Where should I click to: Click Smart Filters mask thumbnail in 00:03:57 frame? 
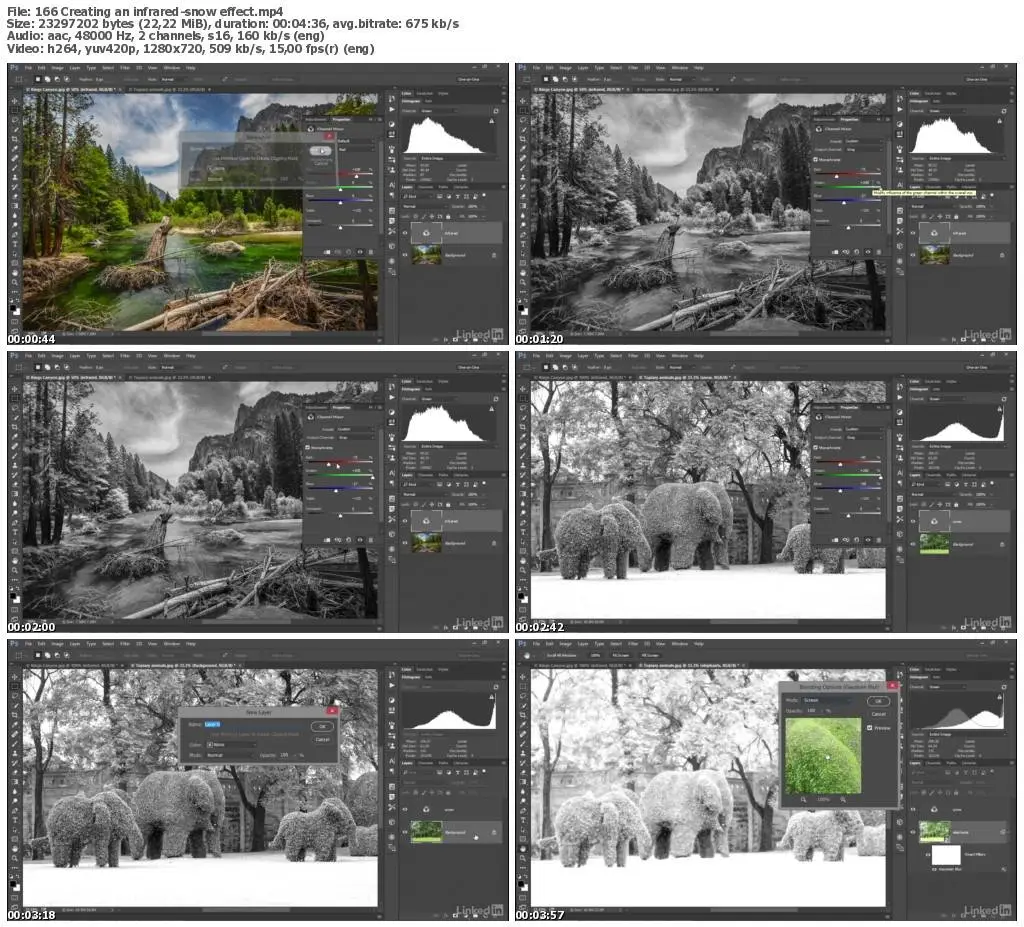946,855
